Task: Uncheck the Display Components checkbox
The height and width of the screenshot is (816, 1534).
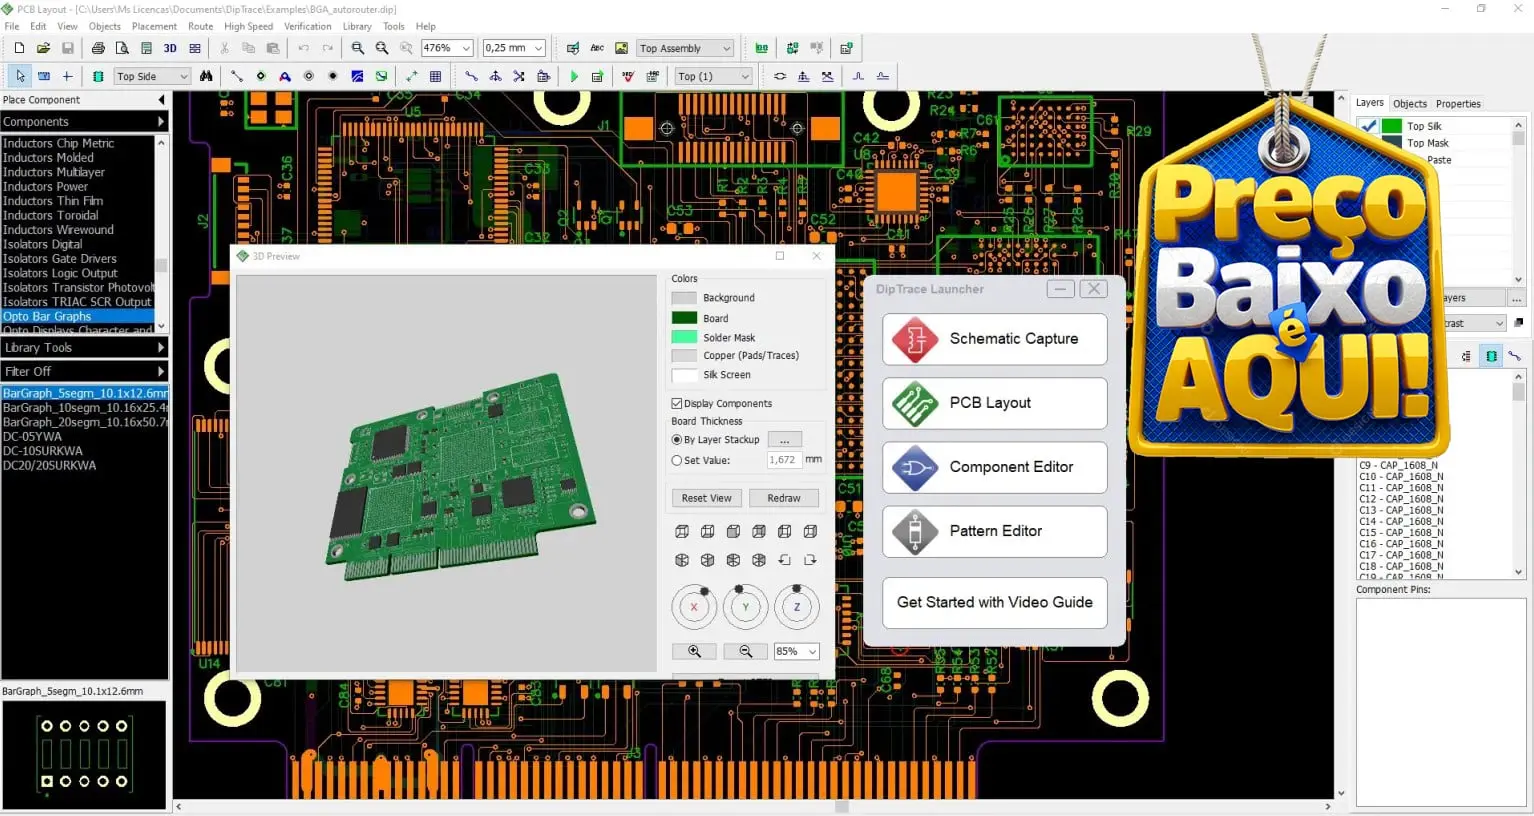Action: point(677,404)
